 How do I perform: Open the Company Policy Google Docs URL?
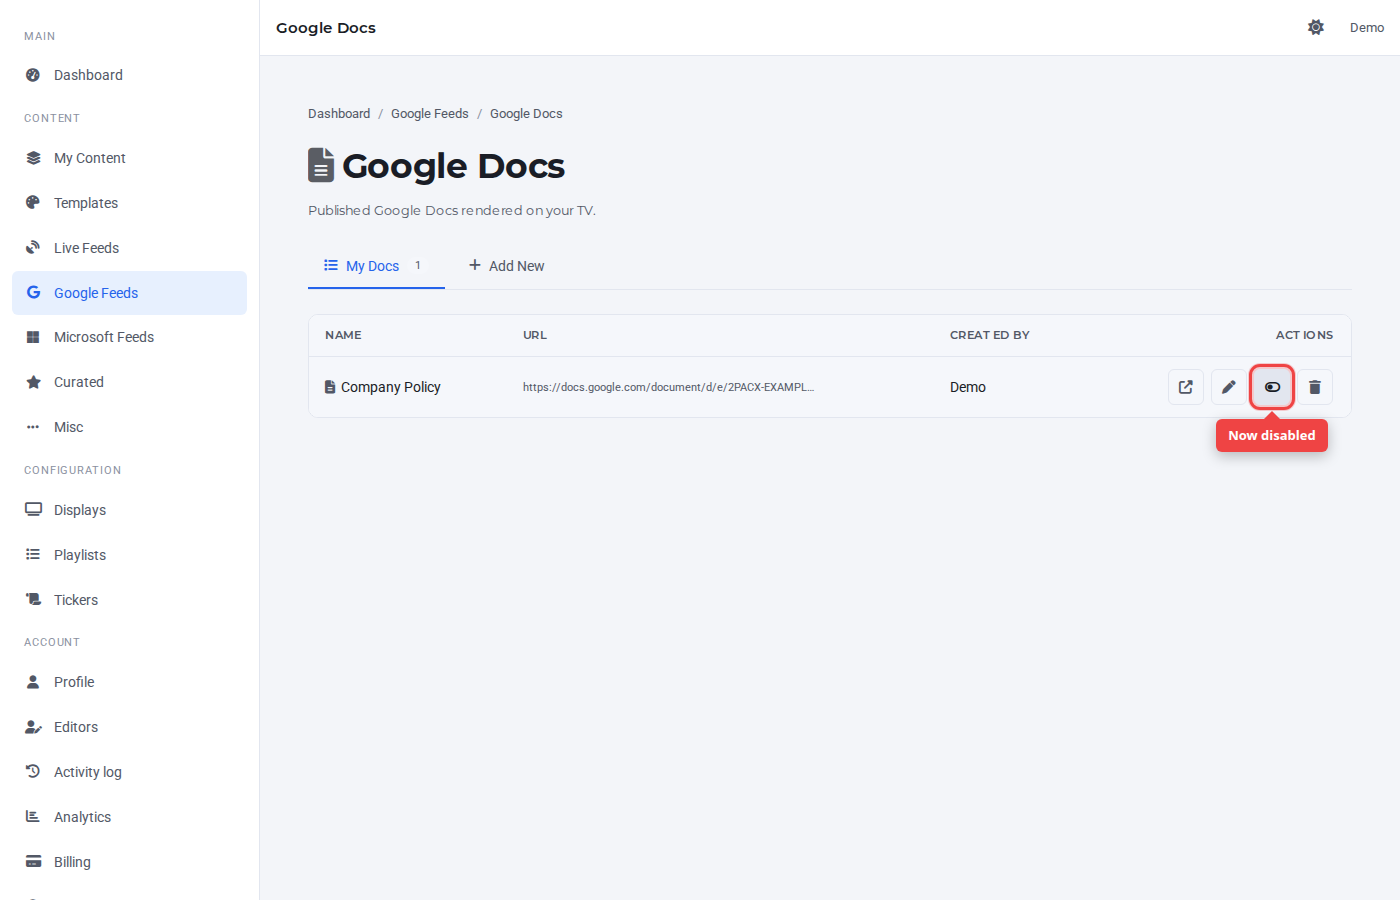[x=668, y=387]
